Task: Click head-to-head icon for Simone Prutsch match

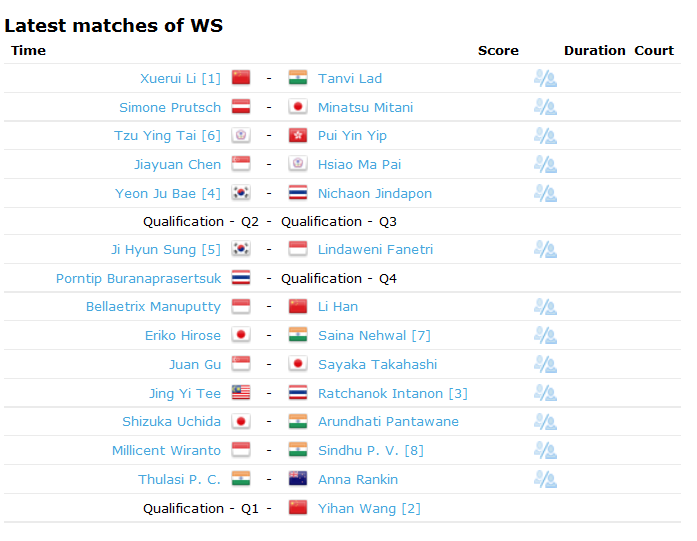Action: pyautogui.click(x=545, y=107)
